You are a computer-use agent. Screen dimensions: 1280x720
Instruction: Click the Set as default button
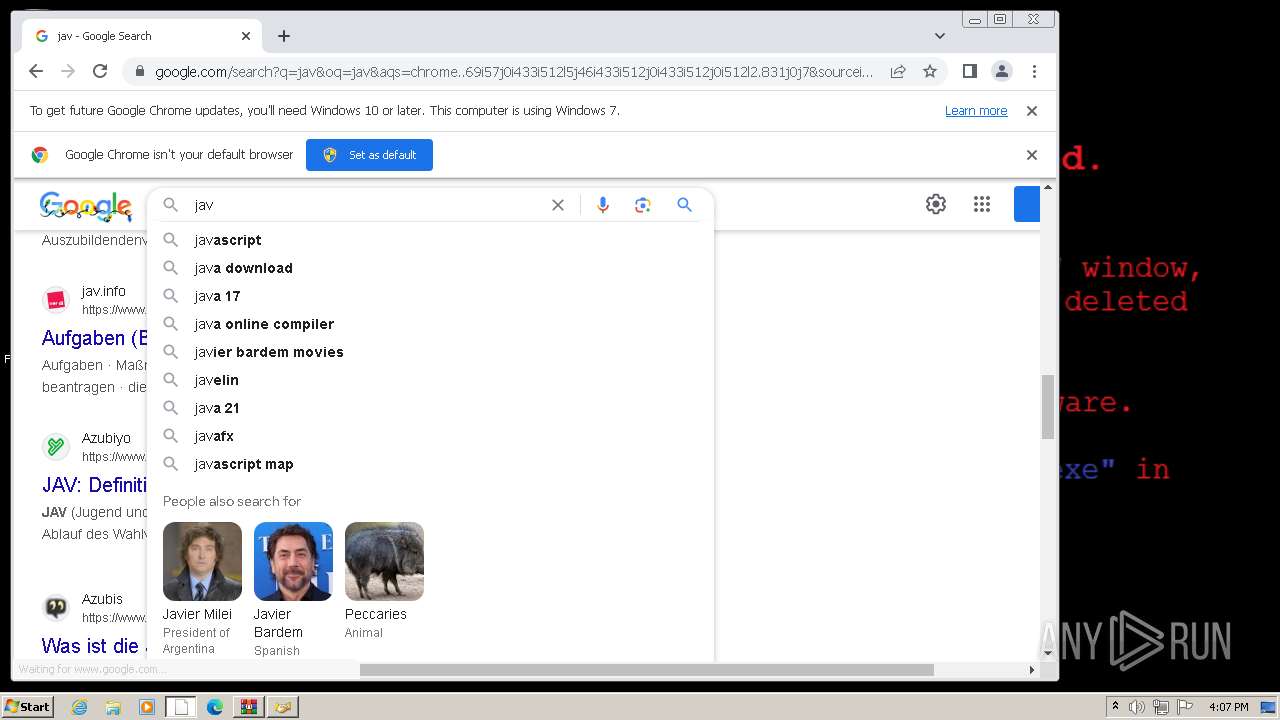[x=369, y=155]
